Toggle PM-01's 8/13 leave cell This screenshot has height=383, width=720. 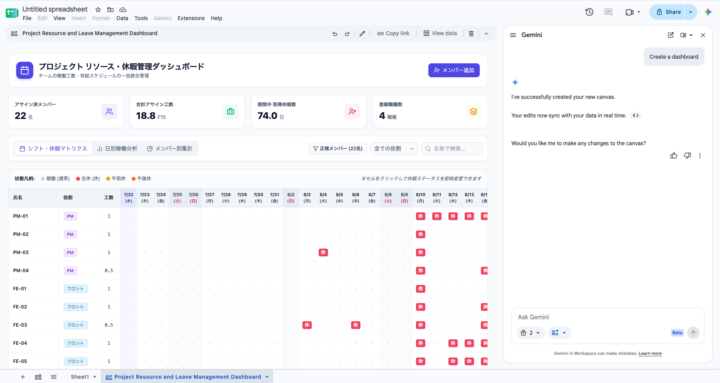[x=469, y=216]
